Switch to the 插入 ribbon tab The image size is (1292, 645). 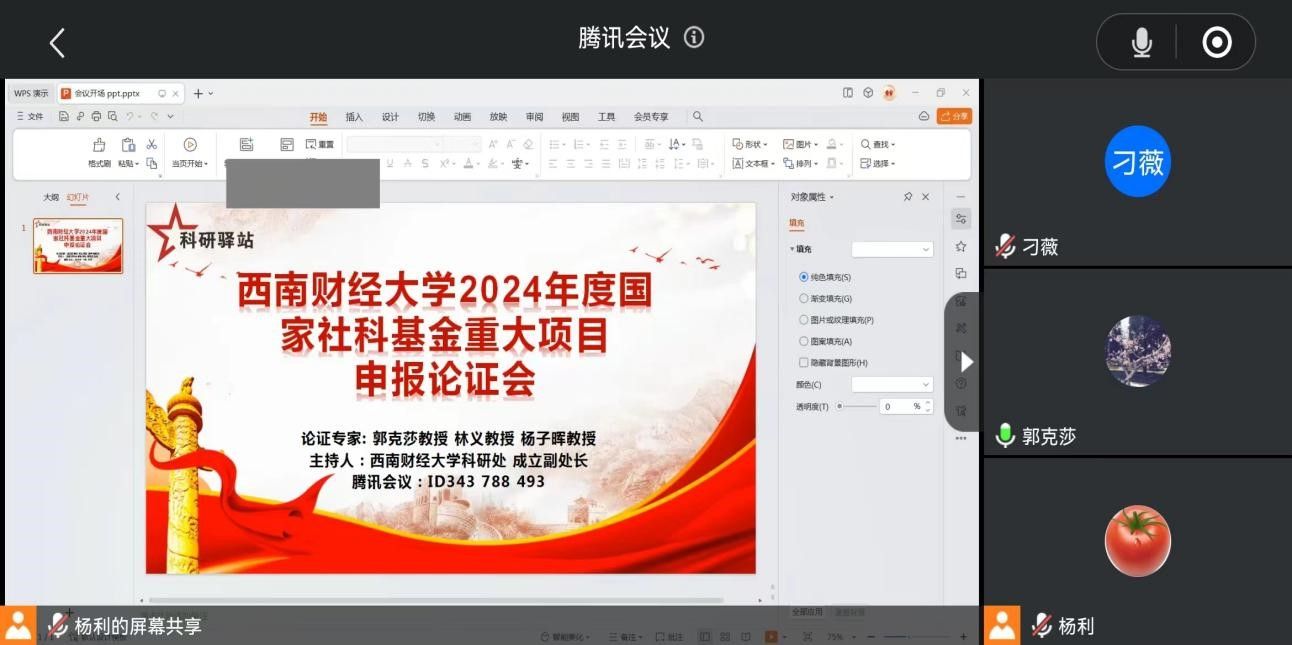click(x=353, y=117)
